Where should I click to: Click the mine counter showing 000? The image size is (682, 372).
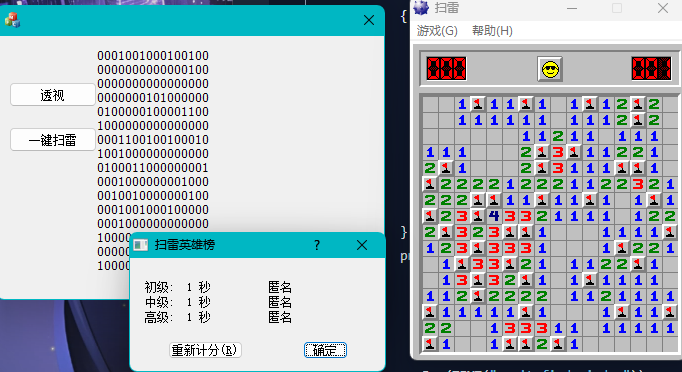[x=446, y=69]
